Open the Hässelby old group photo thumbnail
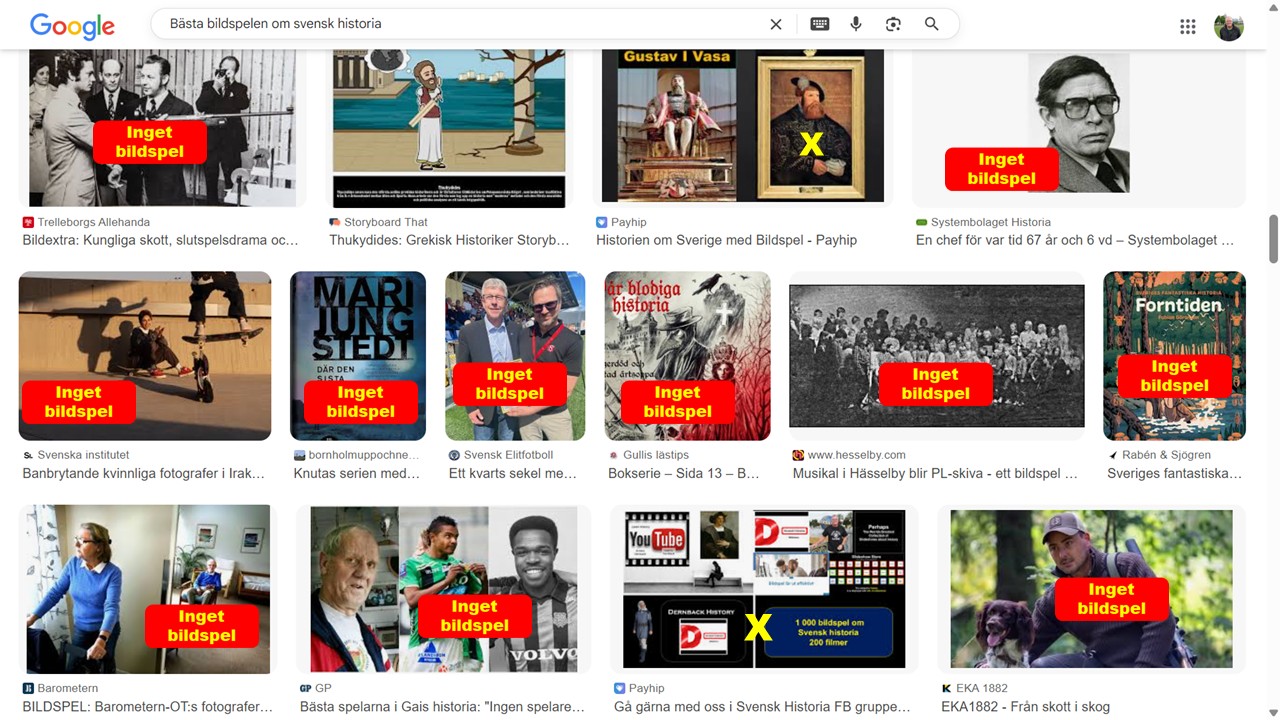 click(x=937, y=356)
